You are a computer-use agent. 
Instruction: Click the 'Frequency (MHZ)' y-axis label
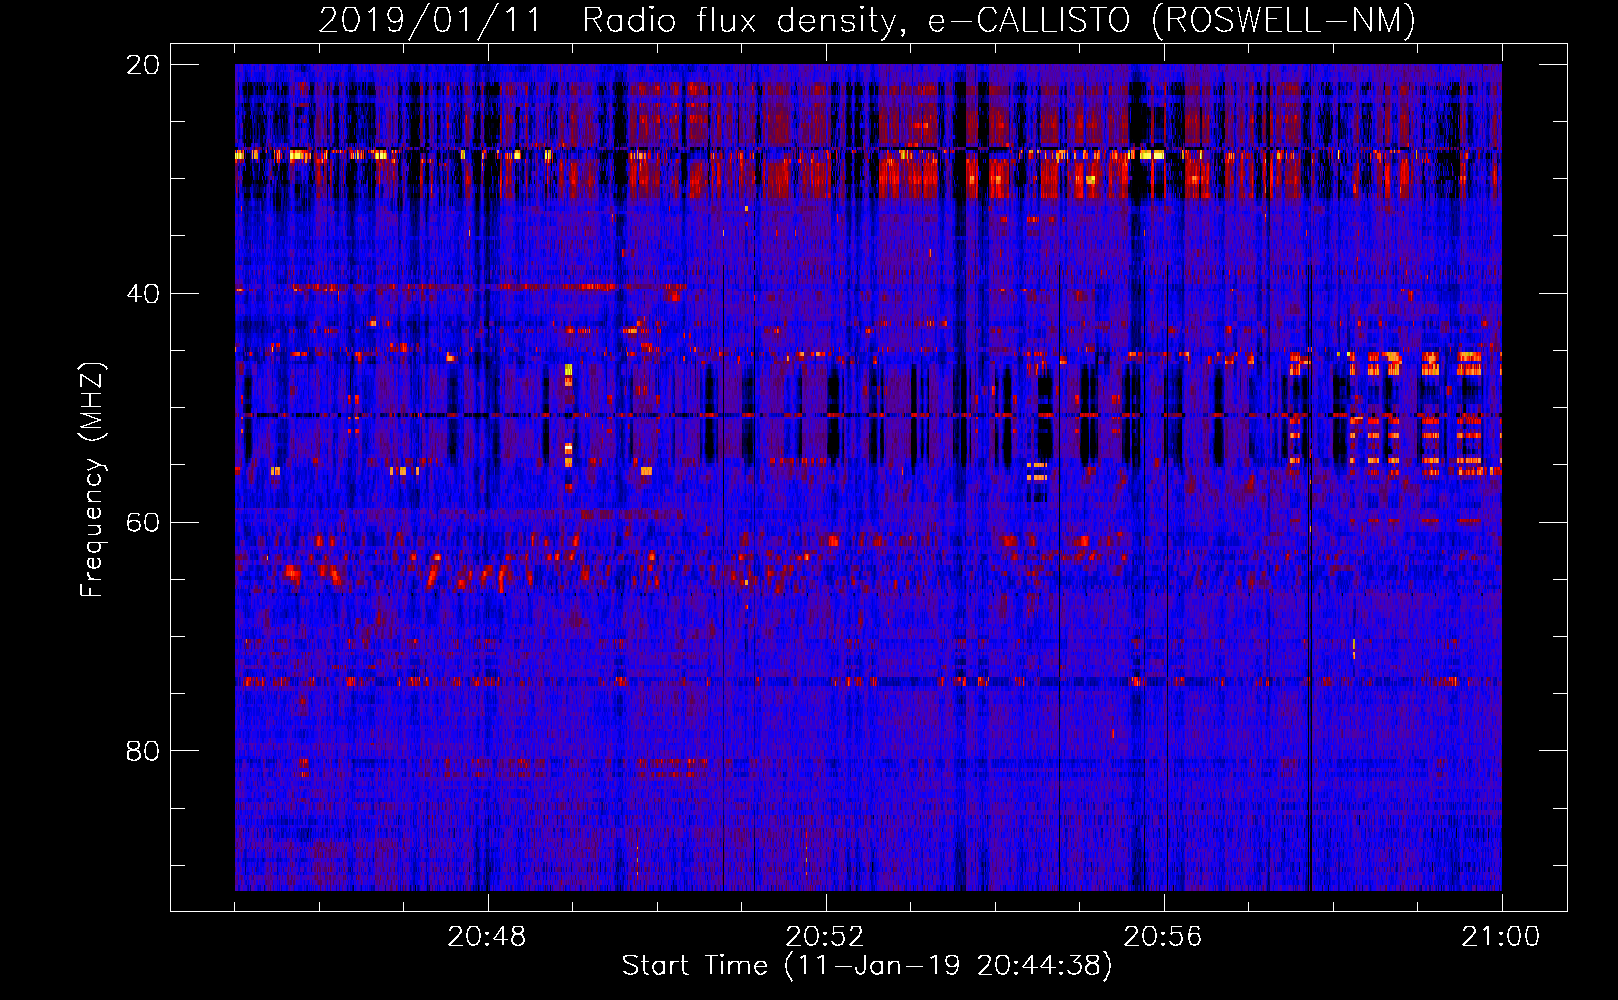pos(92,480)
